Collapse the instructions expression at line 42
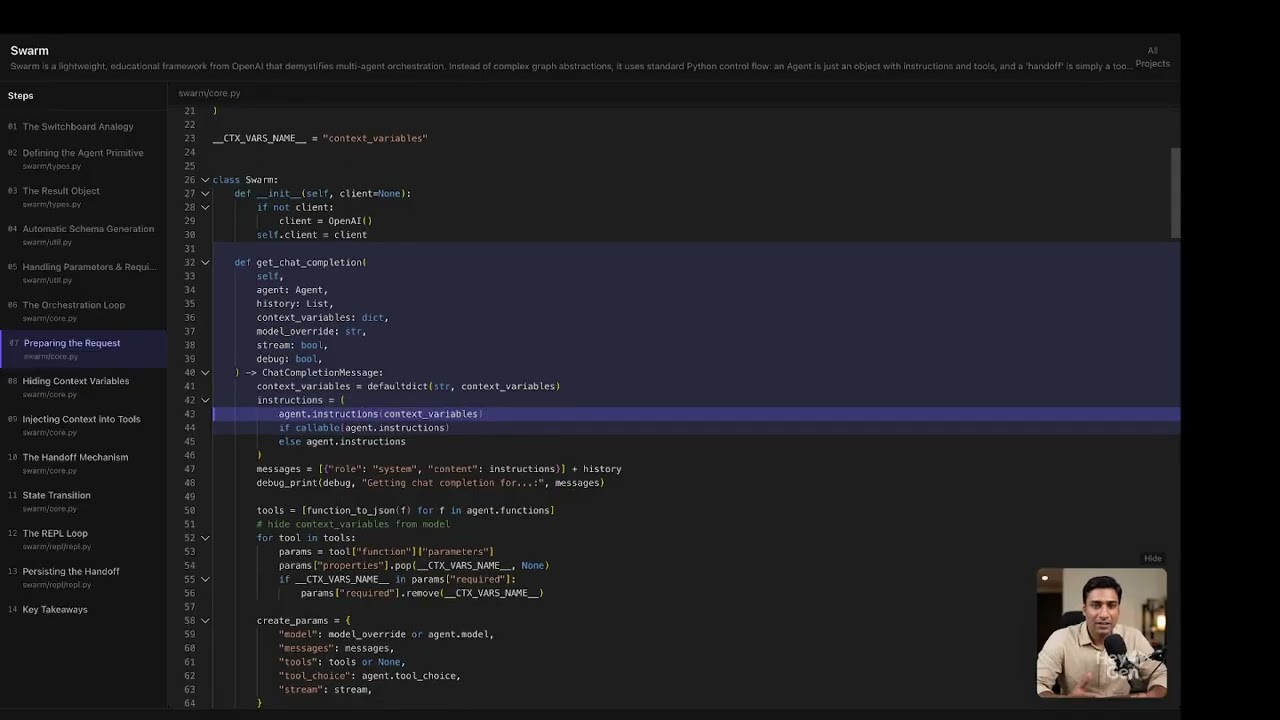This screenshot has width=1280, height=720. [205, 400]
